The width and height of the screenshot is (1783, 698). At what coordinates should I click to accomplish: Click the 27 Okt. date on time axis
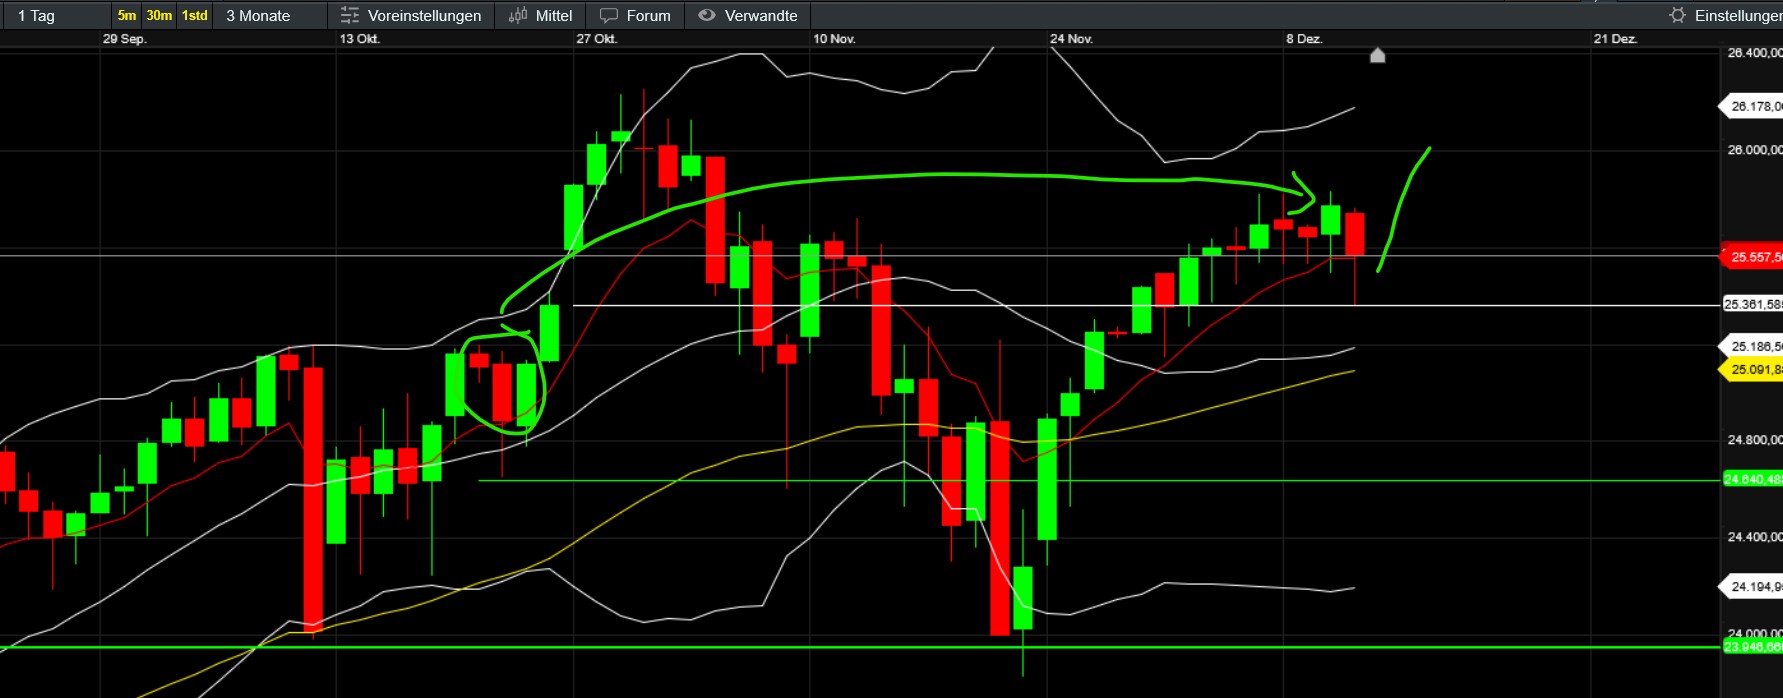(x=596, y=39)
